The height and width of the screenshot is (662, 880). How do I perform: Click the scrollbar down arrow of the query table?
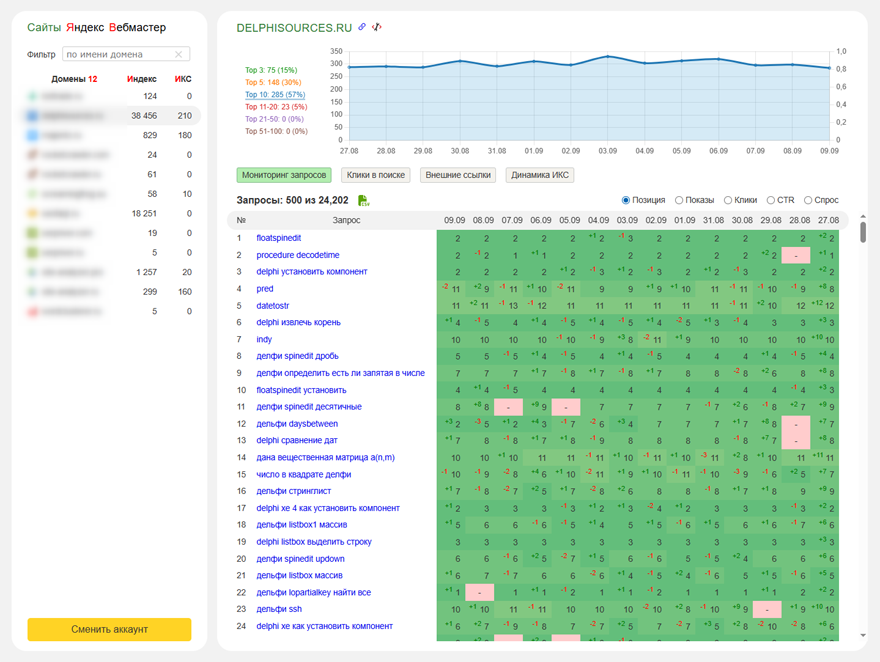pos(863,635)
